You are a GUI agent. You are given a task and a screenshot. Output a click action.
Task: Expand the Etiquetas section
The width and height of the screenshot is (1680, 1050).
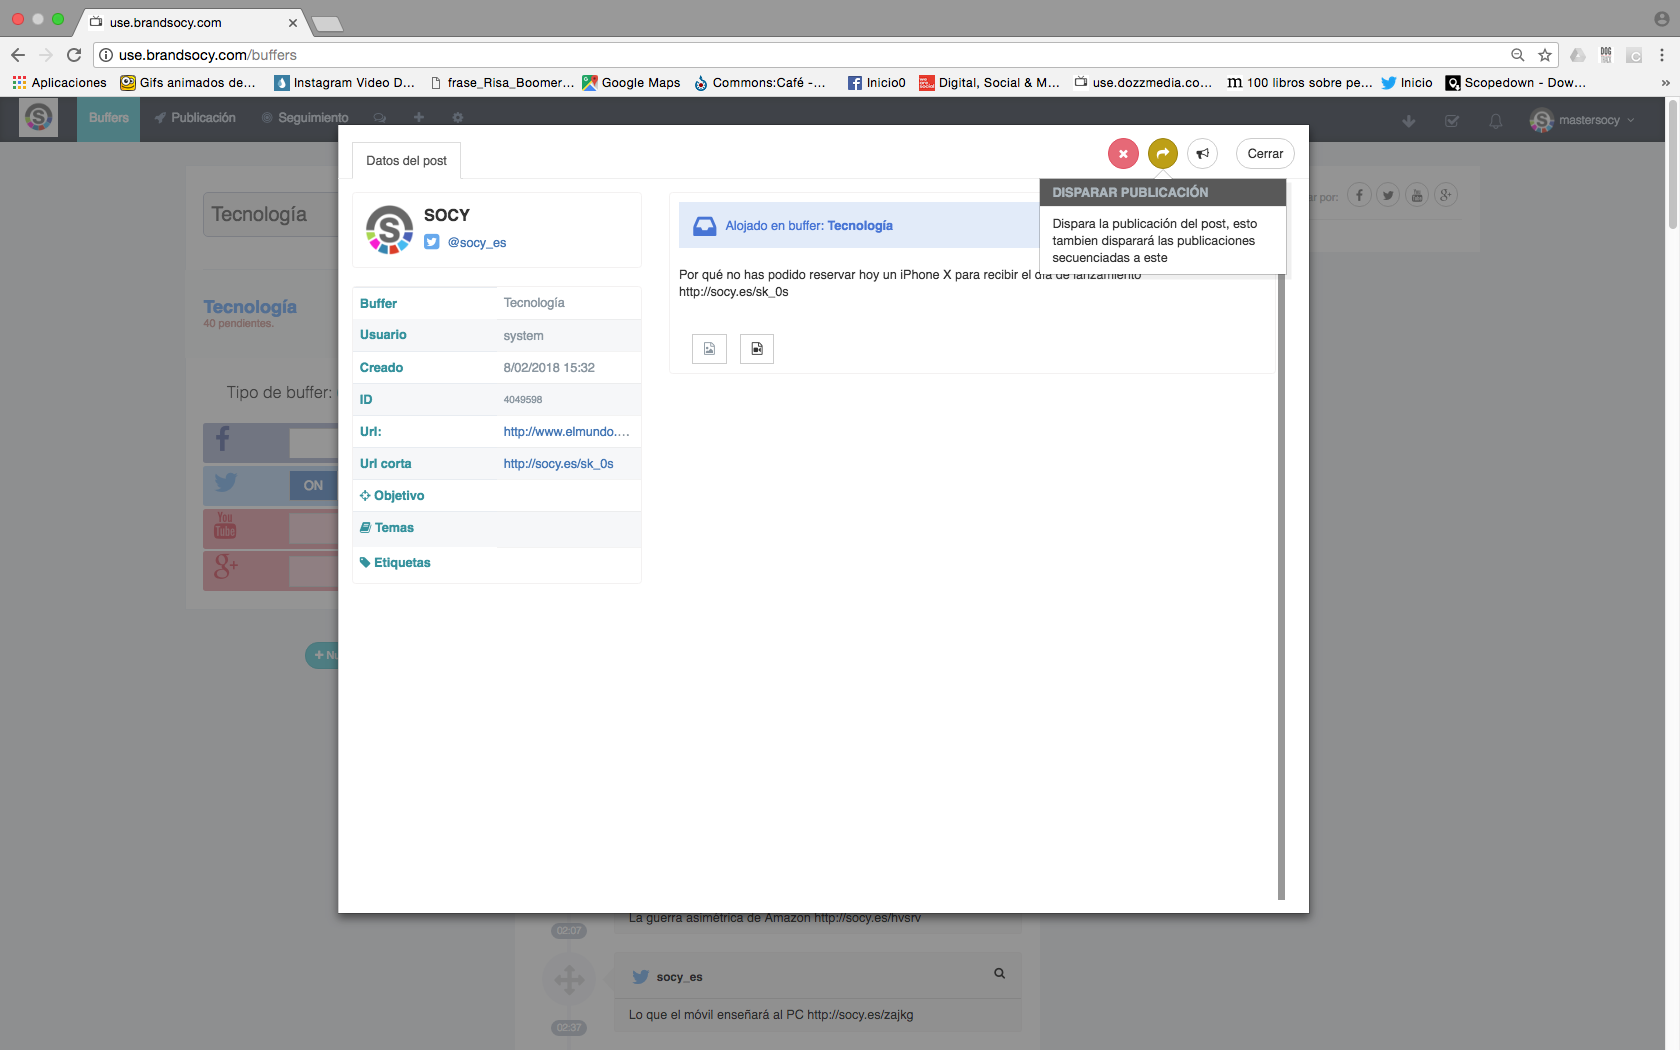(395, 563)
